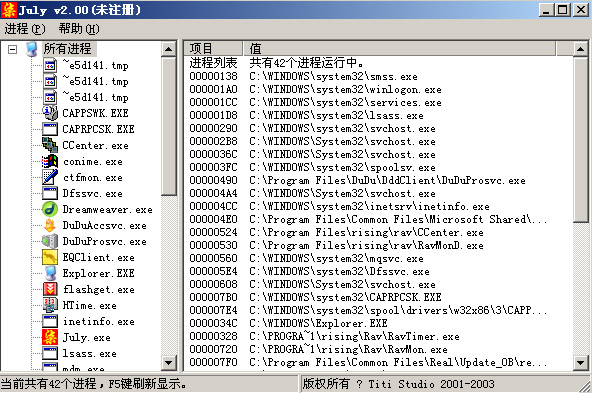Select July.exe in the tree
592x393 pixels.
pyautogui.click(x=86, y=338)
